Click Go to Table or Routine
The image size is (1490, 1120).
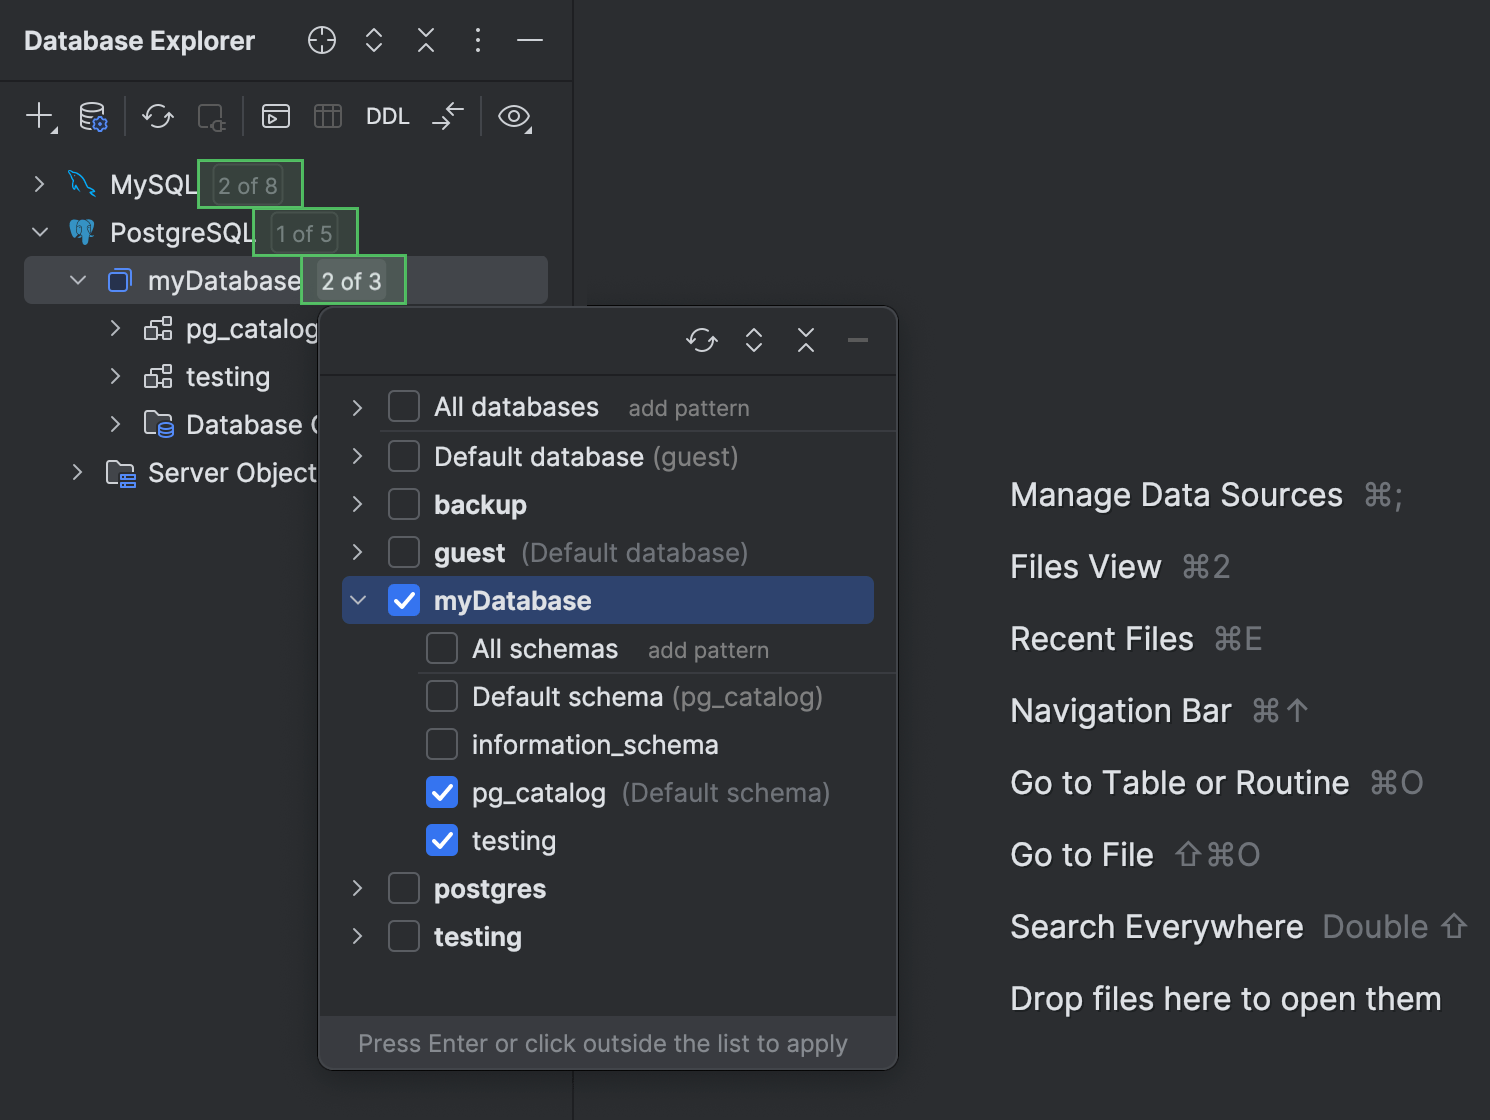tap(1178, 783)
